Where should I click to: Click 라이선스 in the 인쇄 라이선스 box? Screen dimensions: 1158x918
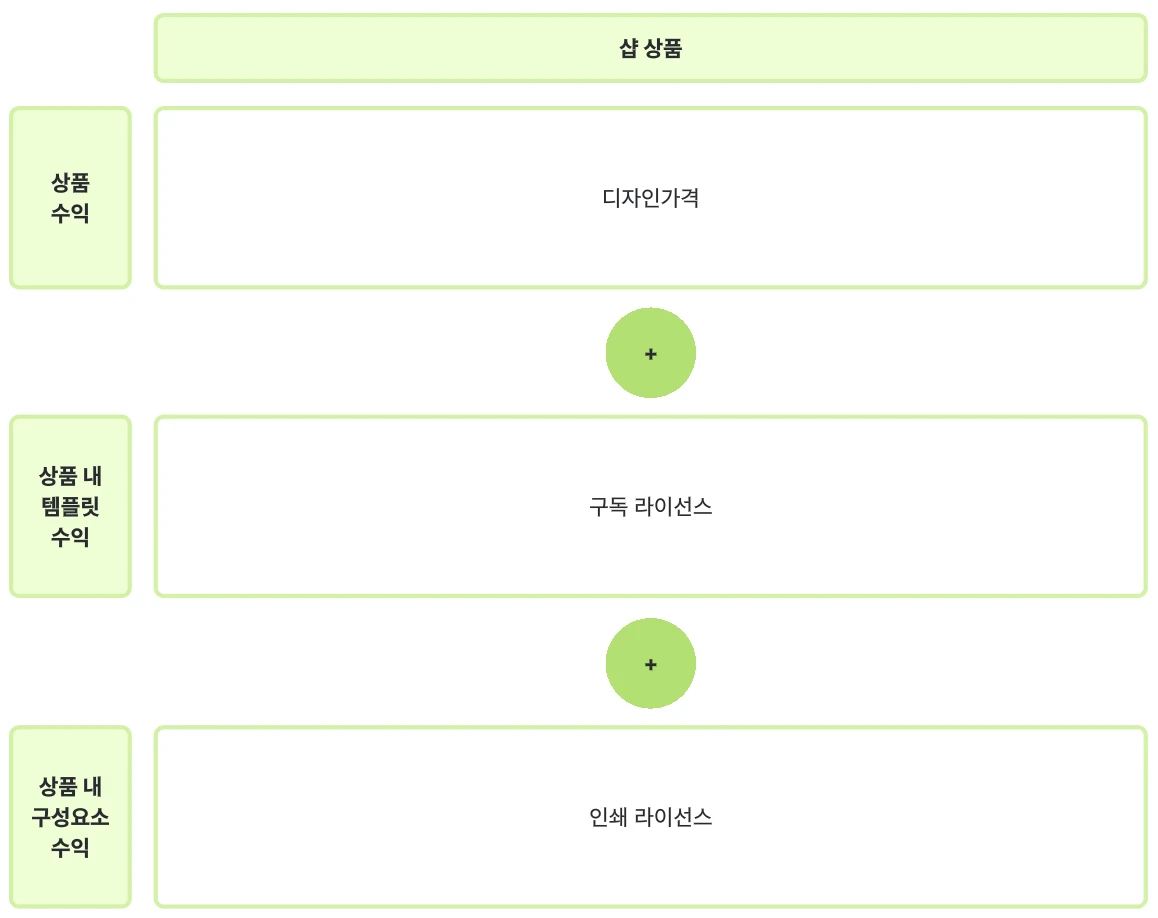[673, 817]
